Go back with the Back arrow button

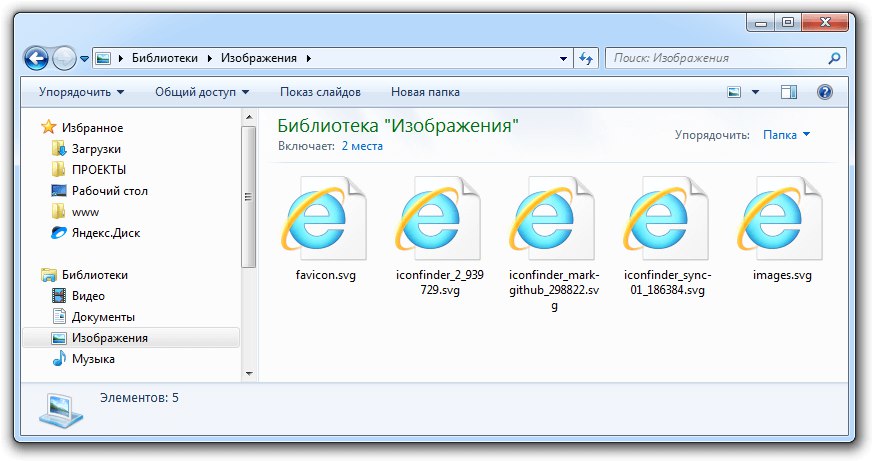[36, 58]
